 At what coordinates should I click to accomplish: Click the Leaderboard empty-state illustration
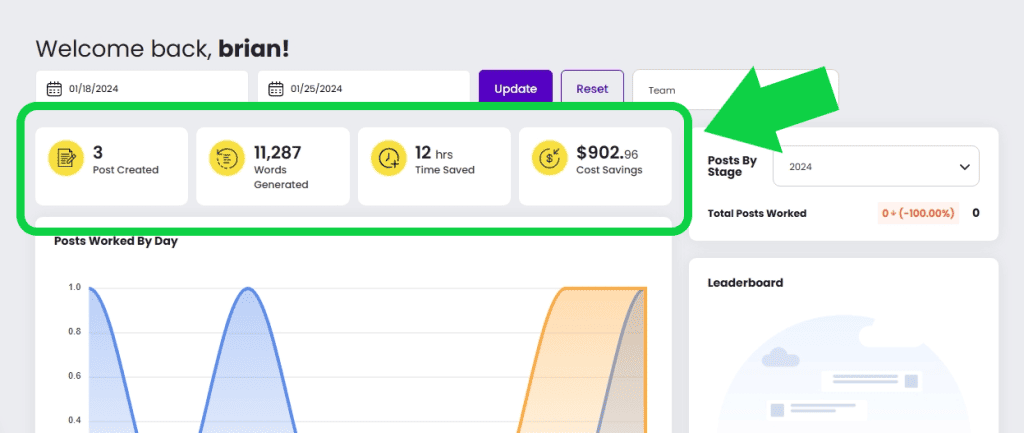[x=844, y=376]
